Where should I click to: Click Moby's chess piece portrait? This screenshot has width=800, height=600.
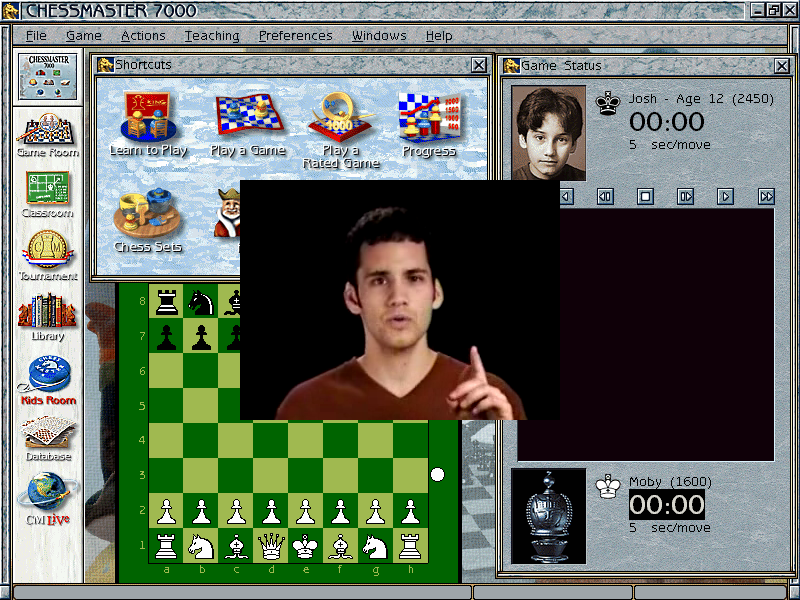pyautogui.click(x=548, y=516)
